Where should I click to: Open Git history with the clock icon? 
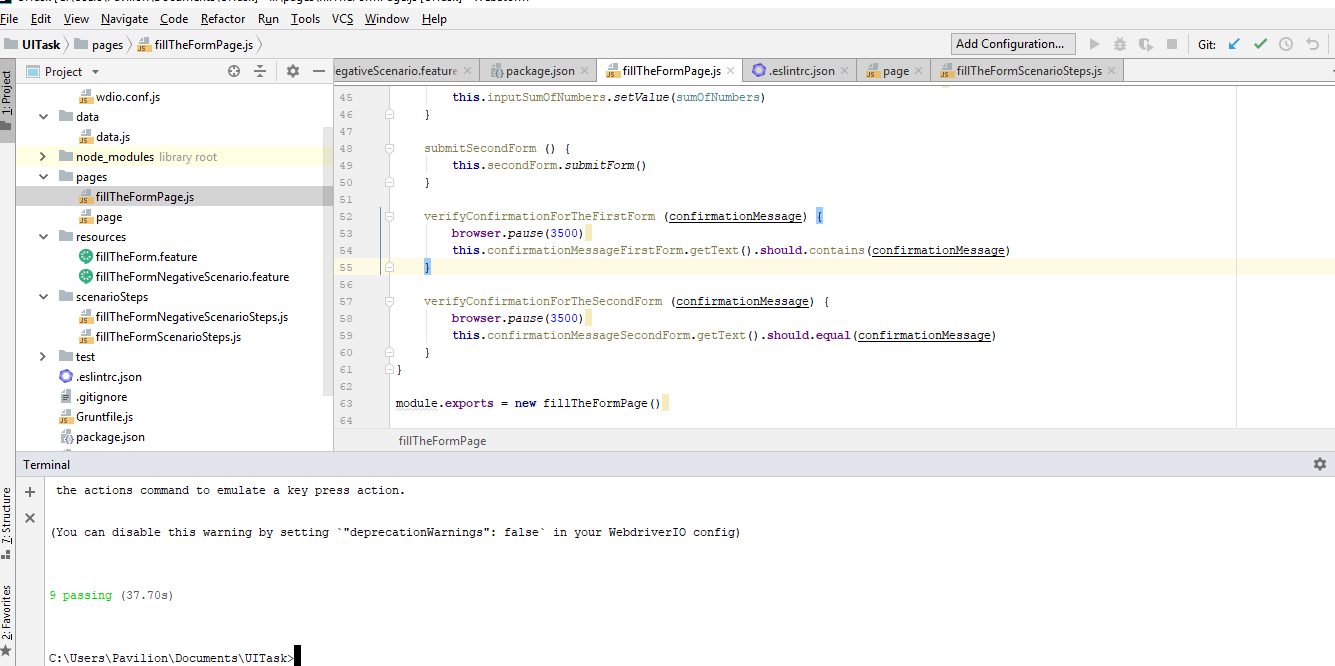coord(1283,43)
